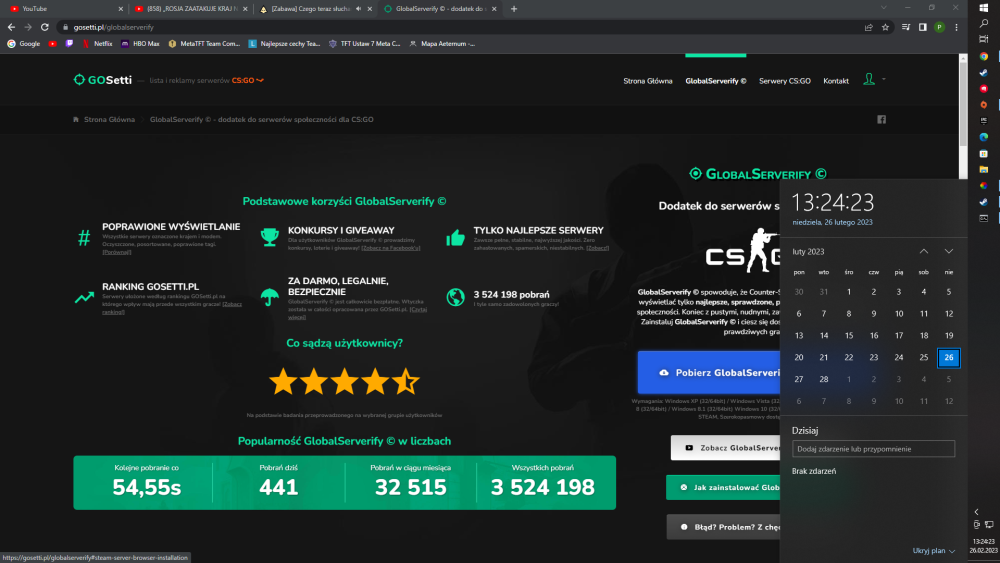Click the home icon in the breadcrumb
Image resolution: width=1000 pixels, height=563 pixels.
pos(76,119)
